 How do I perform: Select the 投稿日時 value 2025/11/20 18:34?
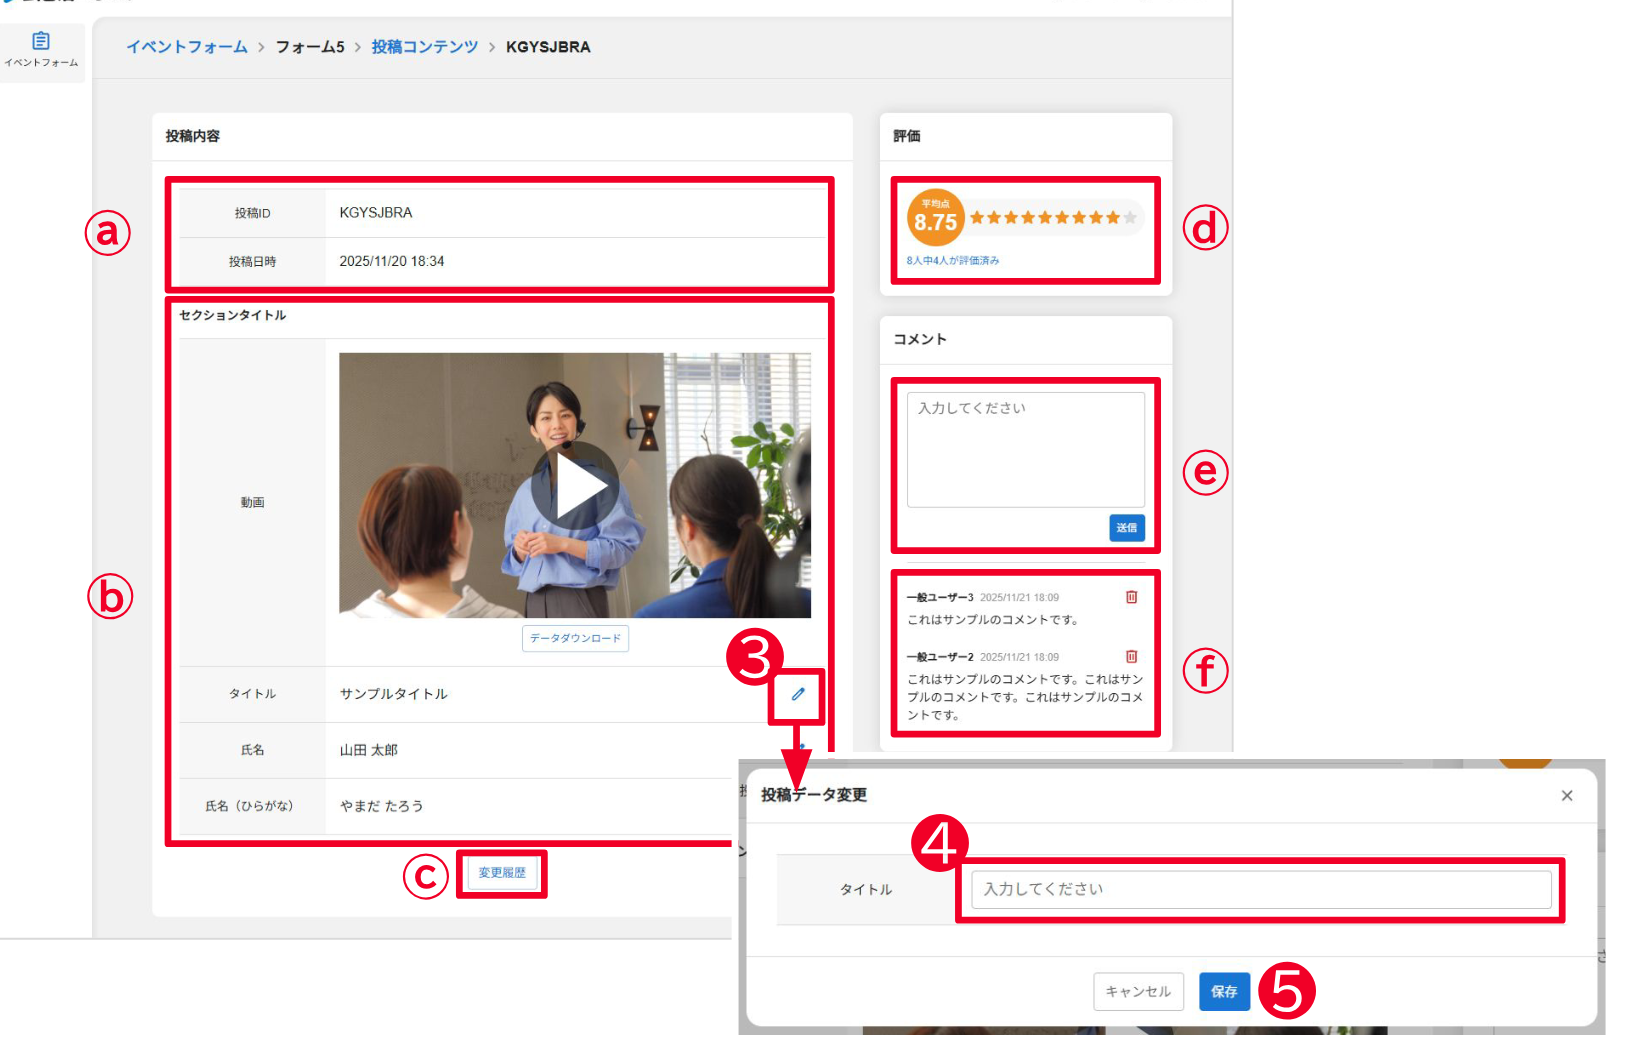(392, 261)
